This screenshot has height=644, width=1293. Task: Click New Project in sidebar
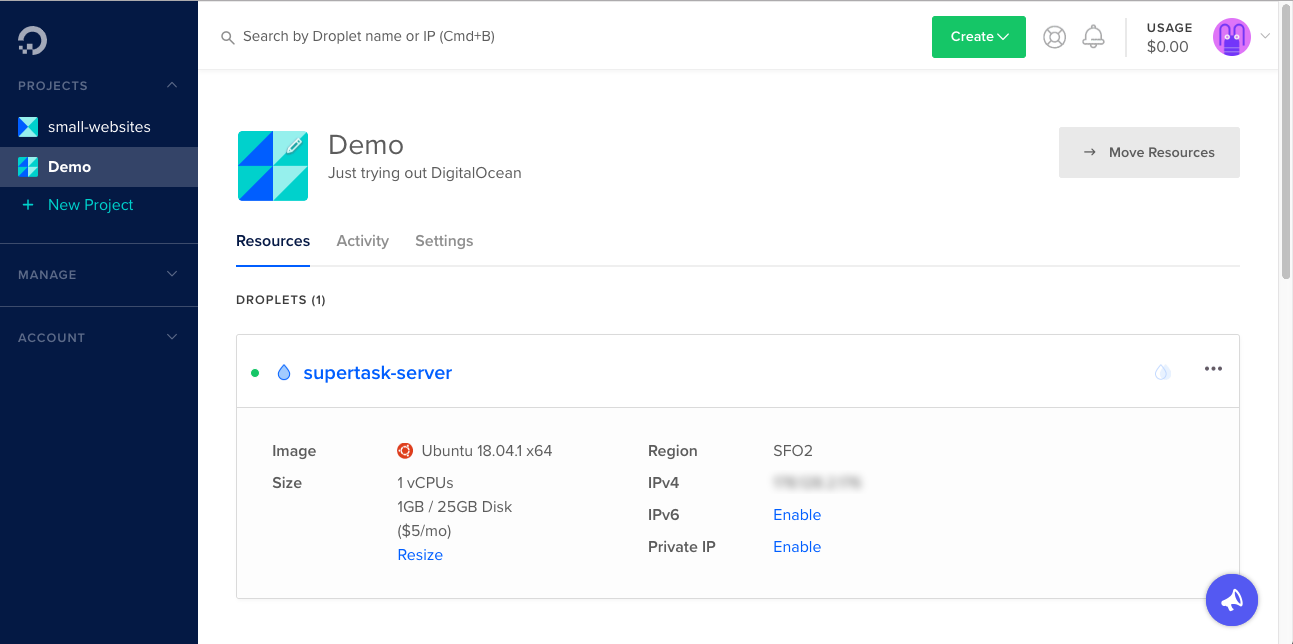tap(91, 205)
